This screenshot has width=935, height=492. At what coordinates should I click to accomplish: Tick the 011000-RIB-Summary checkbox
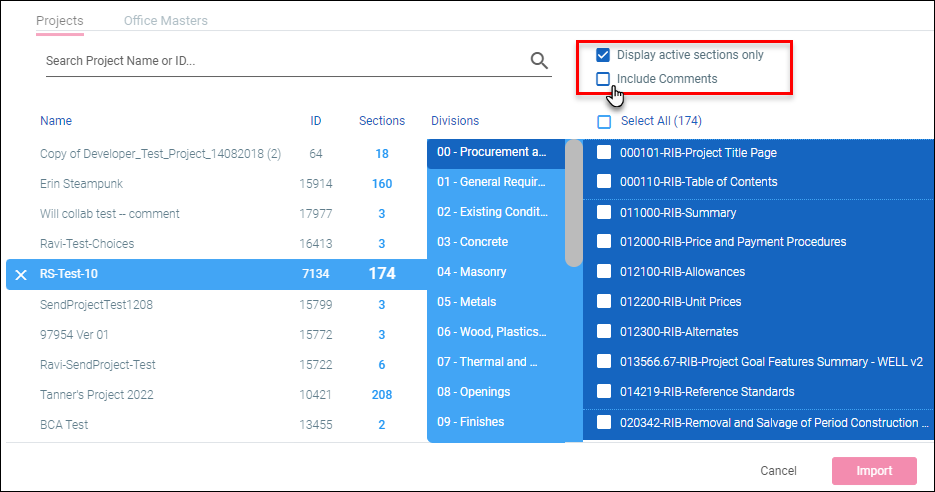click(x=604, y=212)
